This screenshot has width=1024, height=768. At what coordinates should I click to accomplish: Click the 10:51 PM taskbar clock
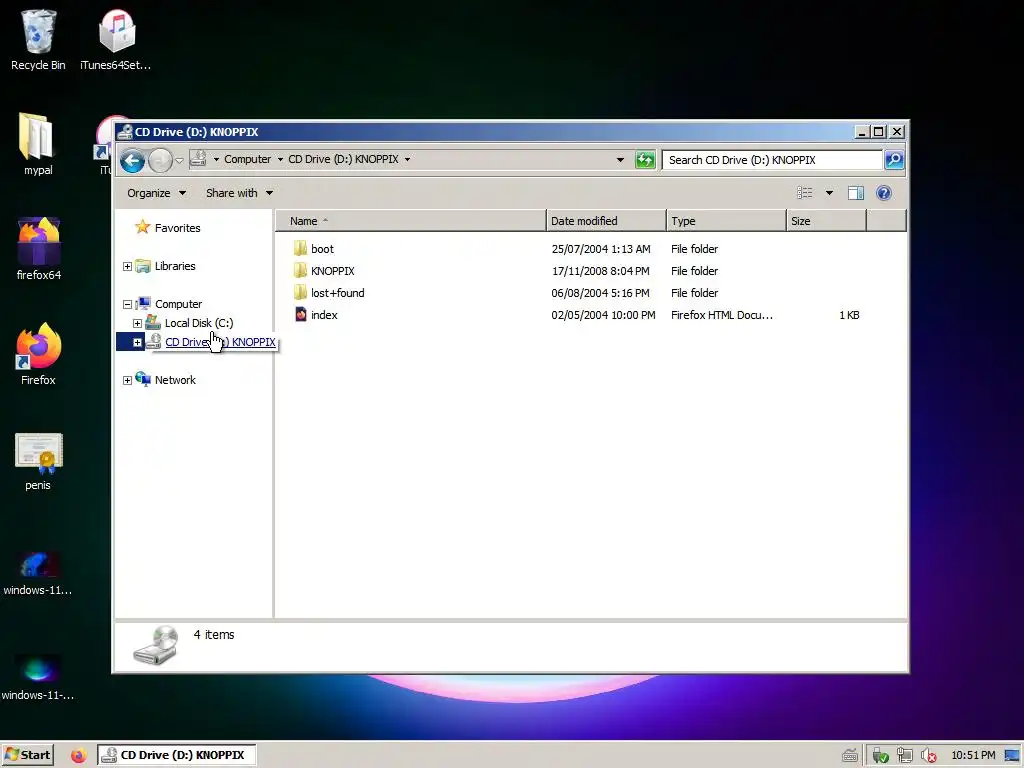(973, 756)
